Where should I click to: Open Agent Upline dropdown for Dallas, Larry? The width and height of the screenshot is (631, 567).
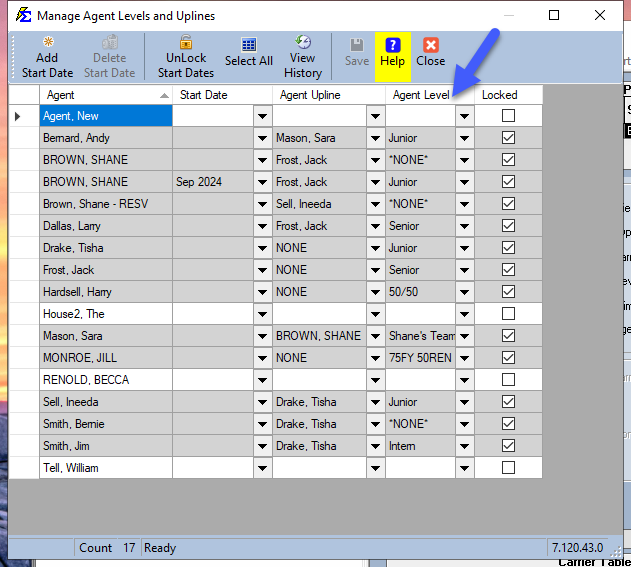coord(375,226)
